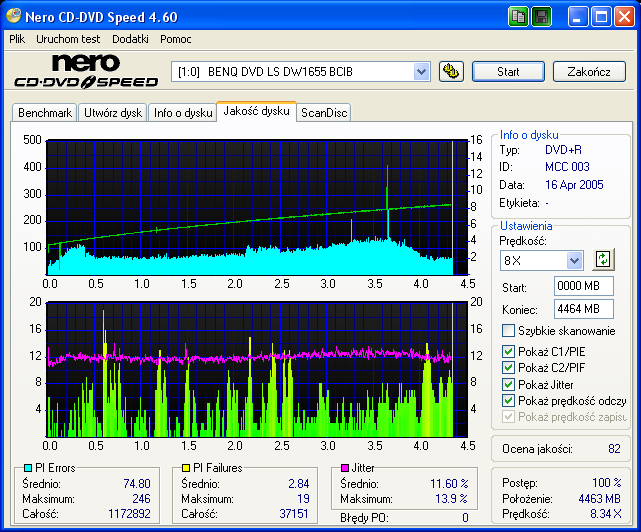Click the disabled Pokaż prędkość zapisu checkbox
Image resolution: width=641 pixels, height=532 pixels.
point(508,417)
